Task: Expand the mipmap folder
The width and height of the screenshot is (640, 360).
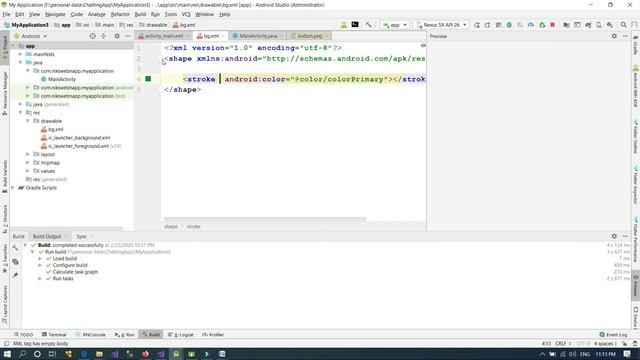Action: (28, 162)
